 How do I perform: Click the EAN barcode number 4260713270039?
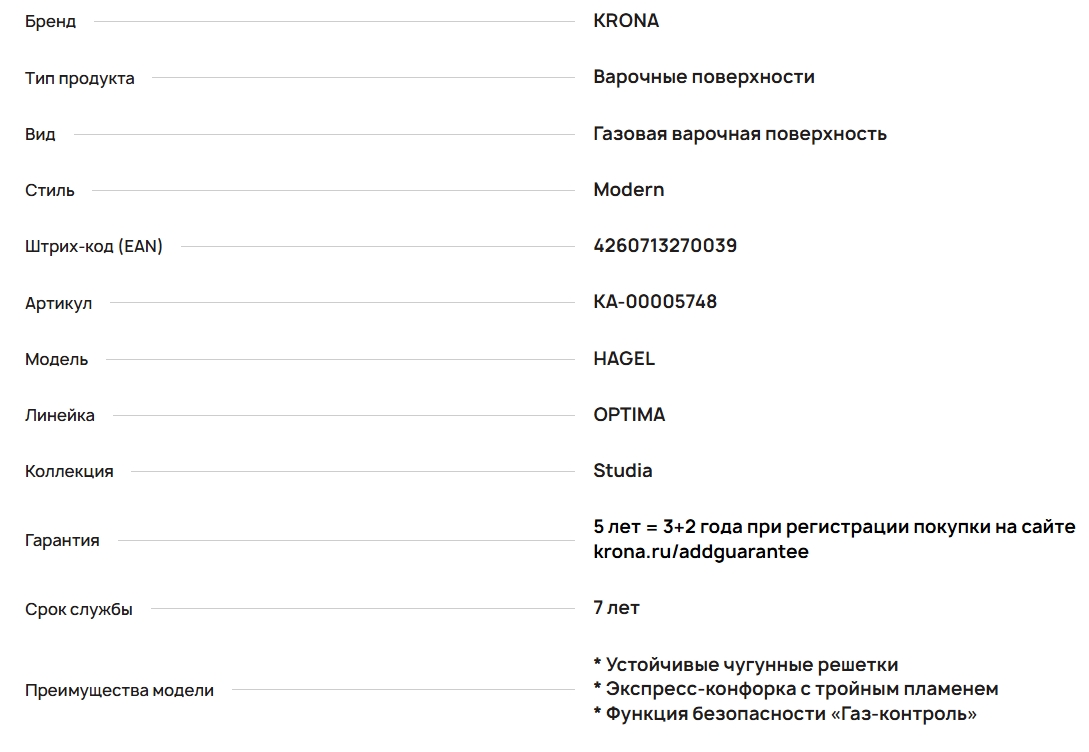[665, 246]
